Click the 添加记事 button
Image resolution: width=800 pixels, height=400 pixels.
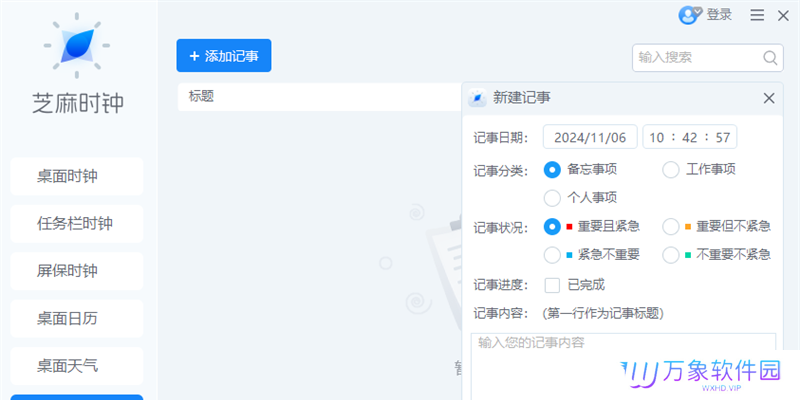[224, 56]
